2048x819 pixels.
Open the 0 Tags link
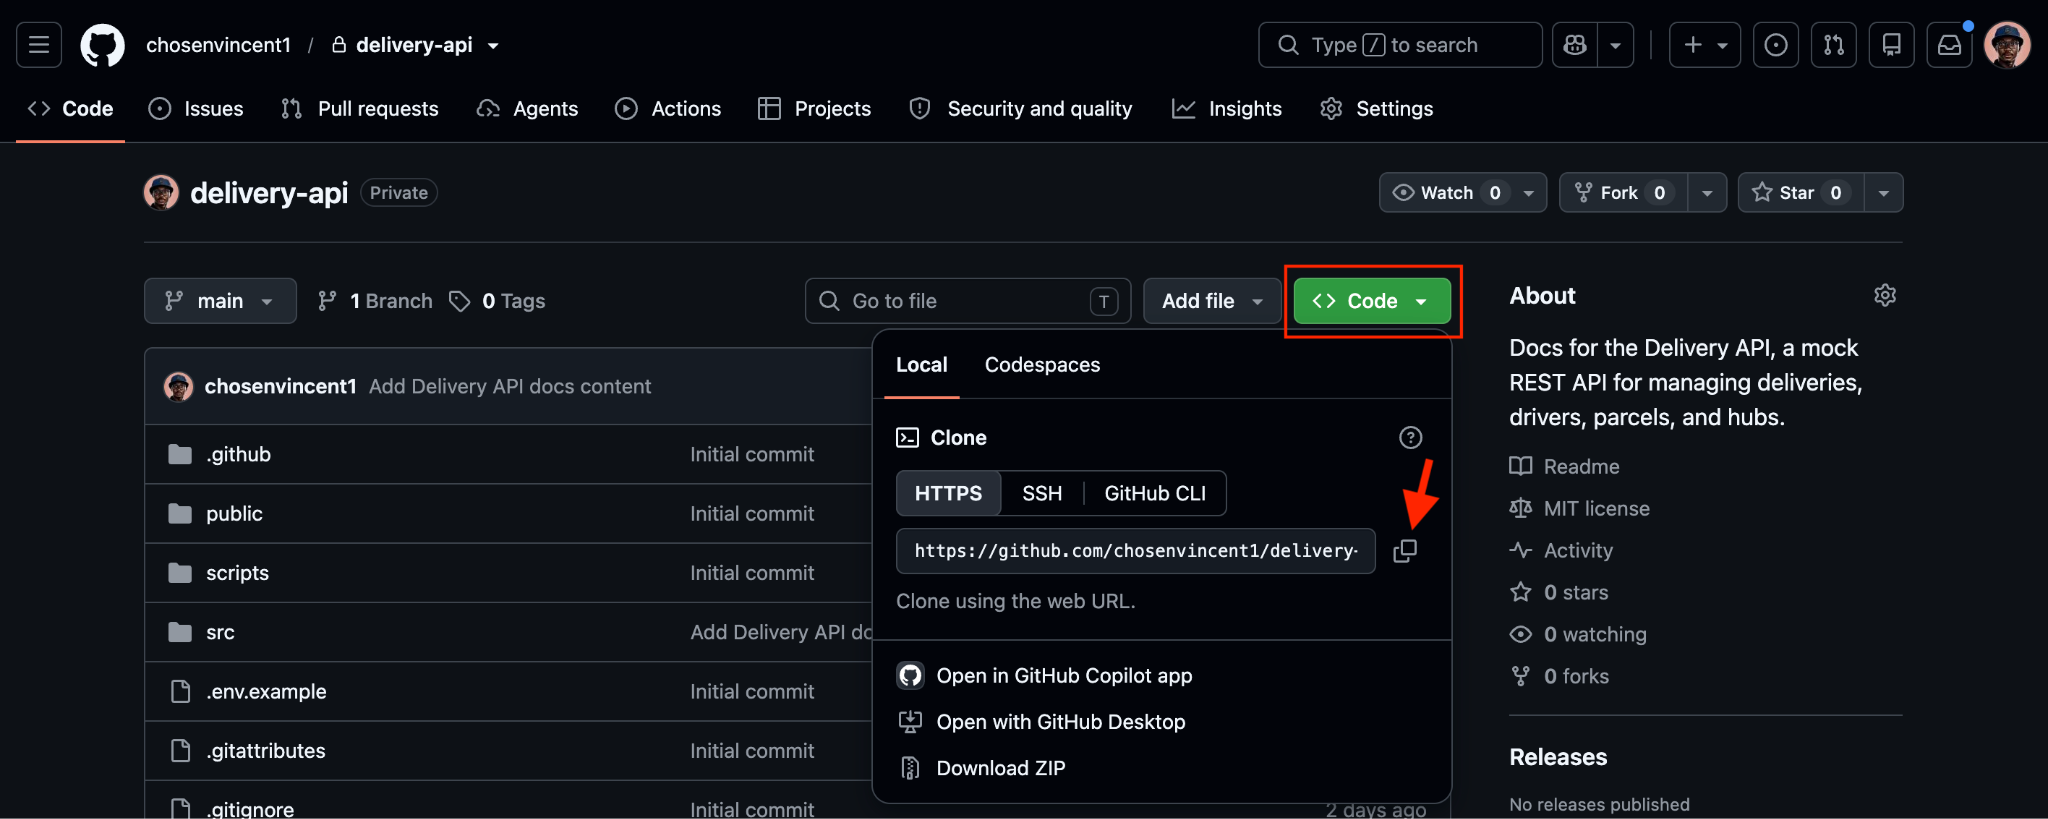click(x=497, y=301)
